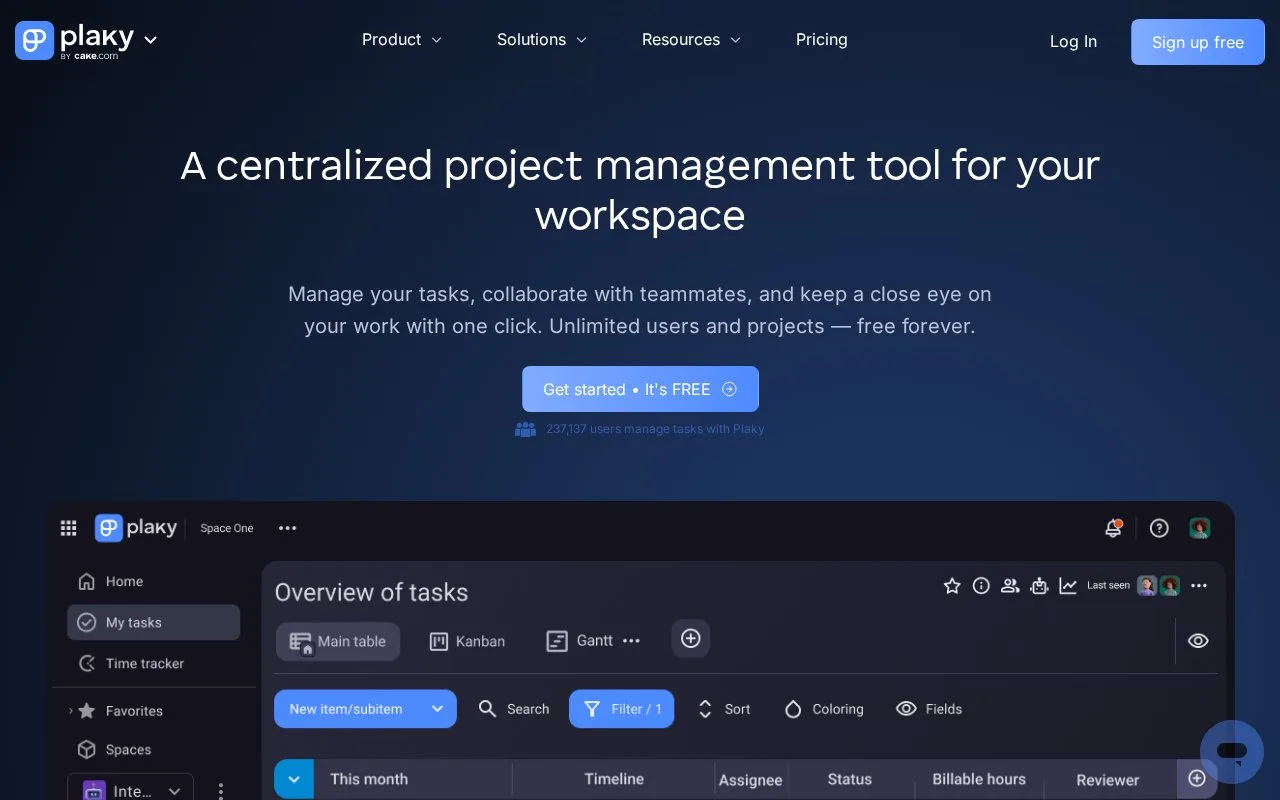
Task: Open the board three-dot menu near Last seen
Action: point(1199,586)
